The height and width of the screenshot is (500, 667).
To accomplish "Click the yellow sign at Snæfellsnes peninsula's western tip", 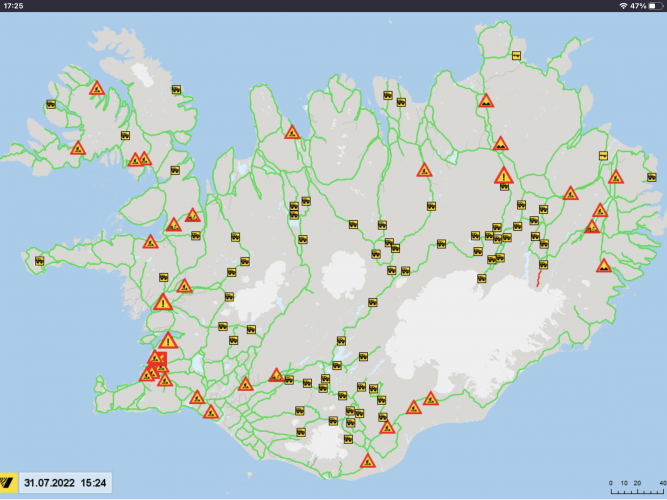I will (x=39, y=261).
